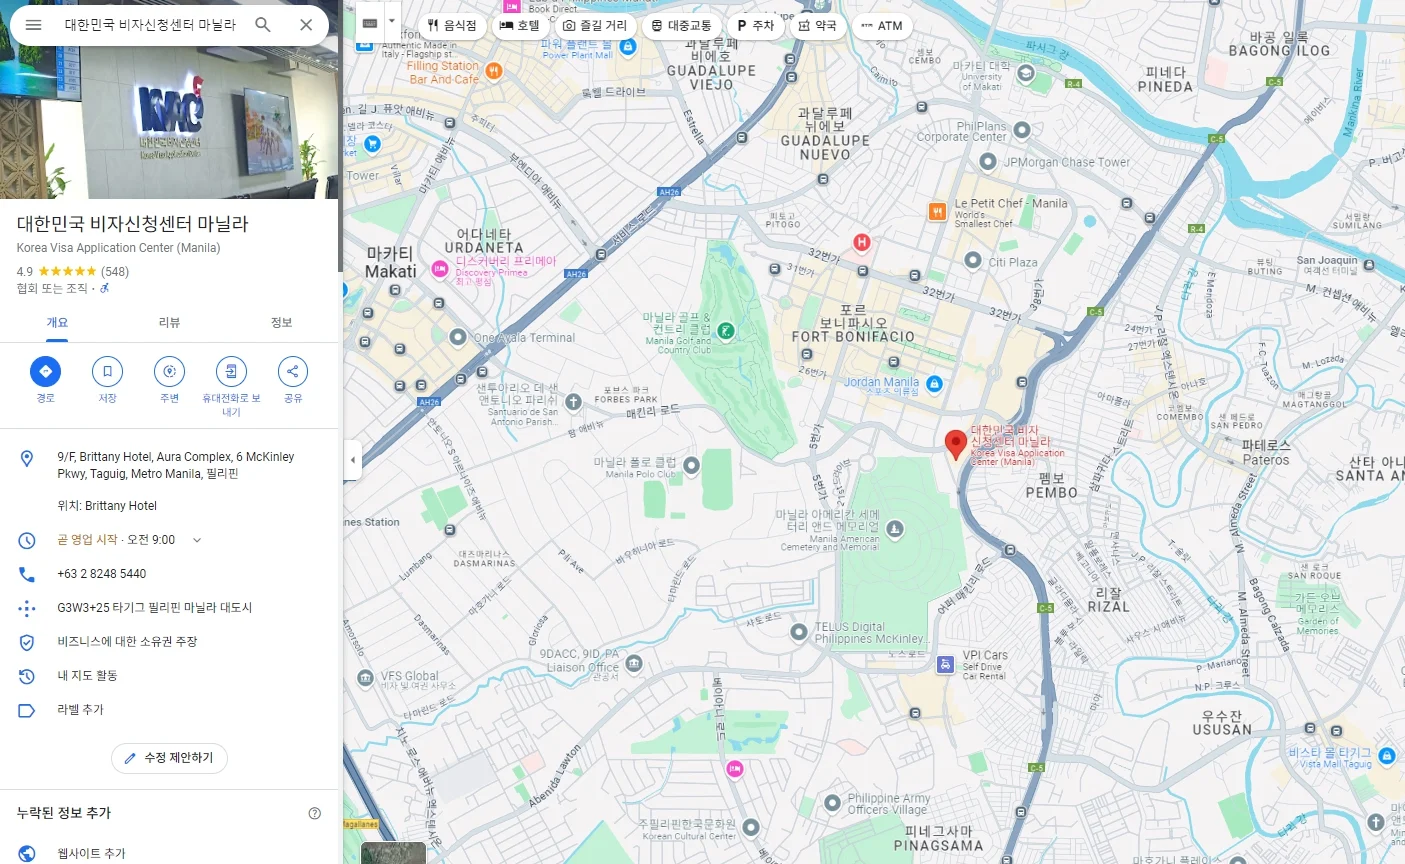Expand opening hours dropdown arrow
The image size is (1405, 864).
197,540
